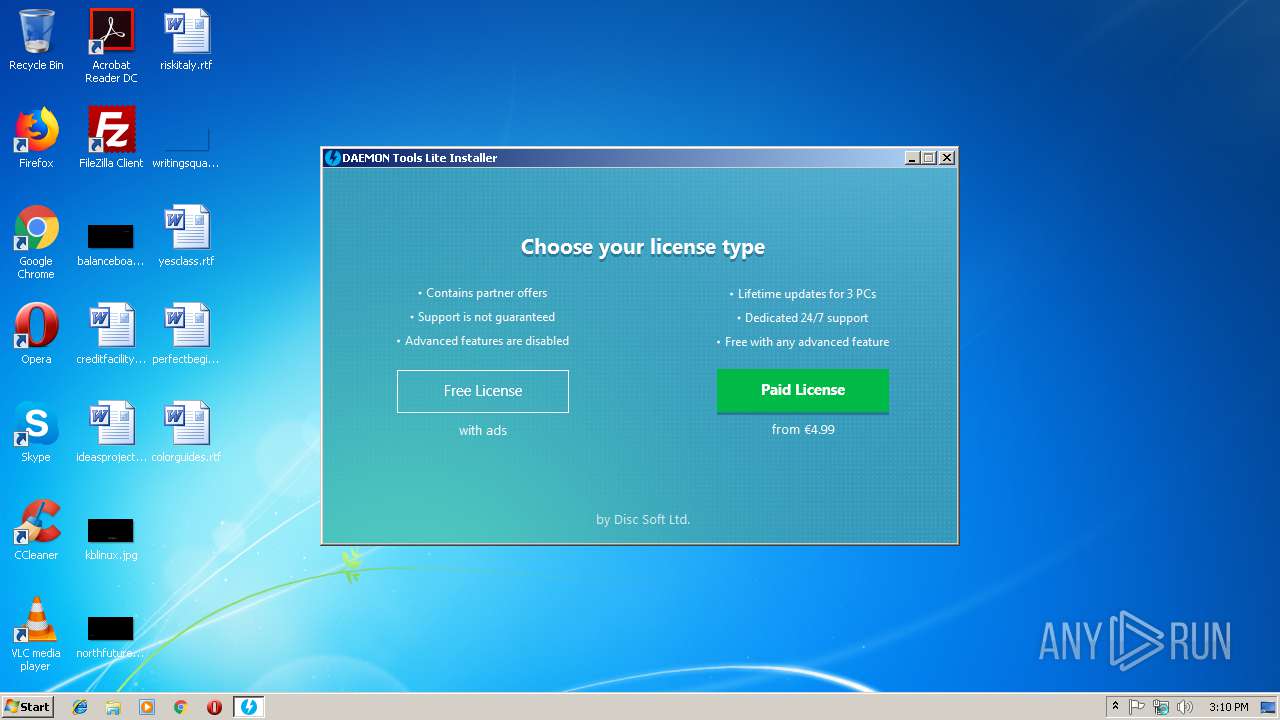
Task: Click the 'Choose your license type' heading
Action: tap(643, 247)
